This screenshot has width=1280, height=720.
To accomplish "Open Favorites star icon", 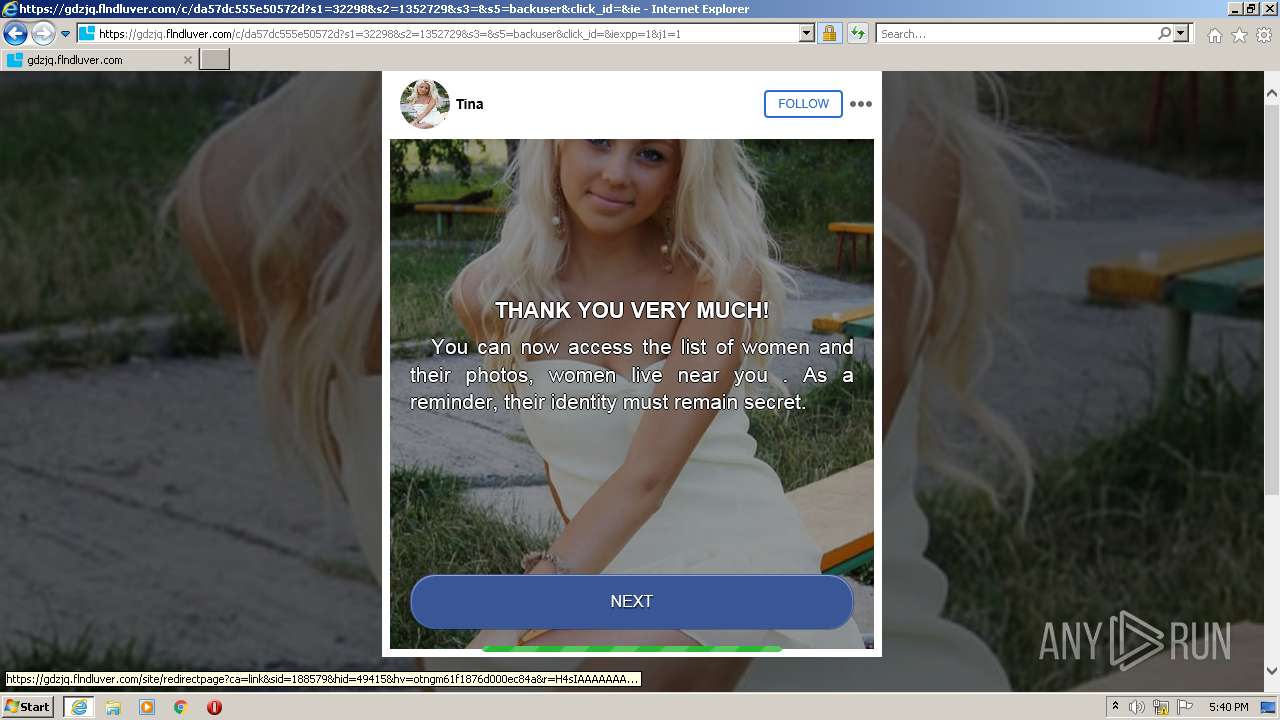I will point(1239,35).
